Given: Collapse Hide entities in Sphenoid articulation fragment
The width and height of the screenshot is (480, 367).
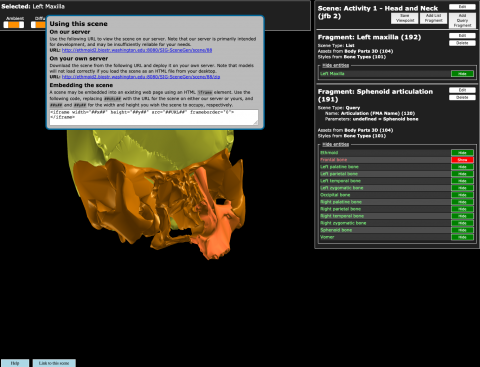Looking at the screenshot, I should coord(336,144).
